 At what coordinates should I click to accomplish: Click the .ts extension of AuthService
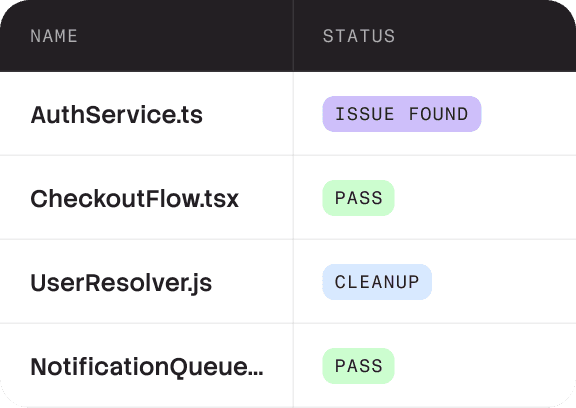190,116
